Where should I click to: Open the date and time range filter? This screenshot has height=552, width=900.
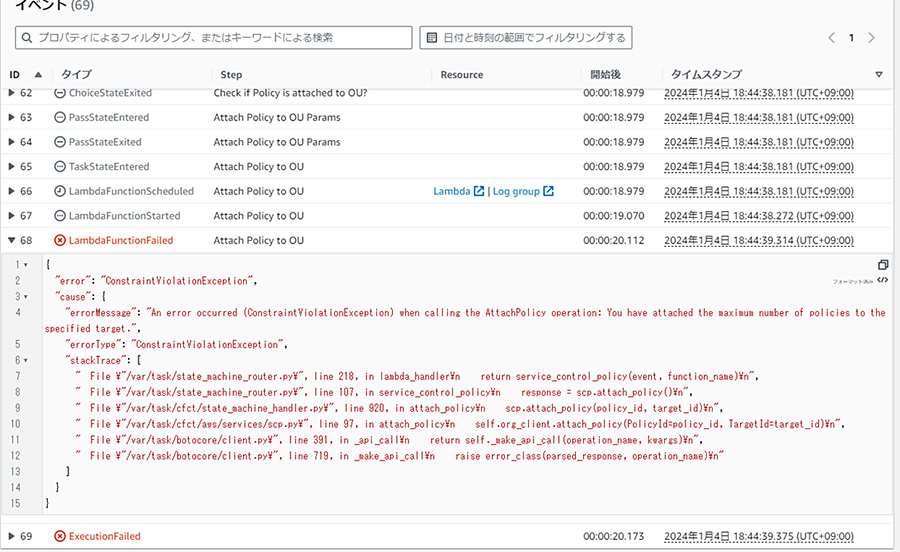pyautogui.click(x=526, y=38)
